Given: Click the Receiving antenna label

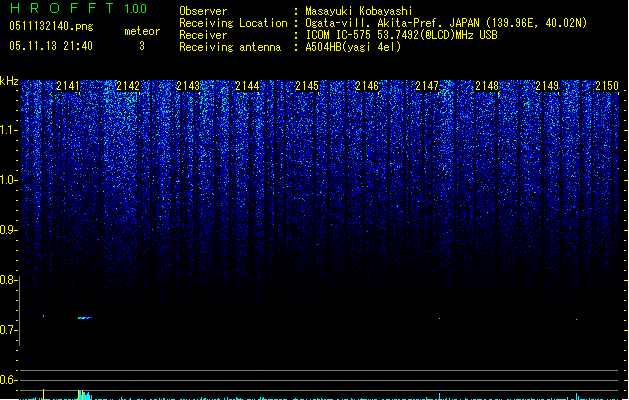Looking at the screenshot, I should tap(230, 47).
